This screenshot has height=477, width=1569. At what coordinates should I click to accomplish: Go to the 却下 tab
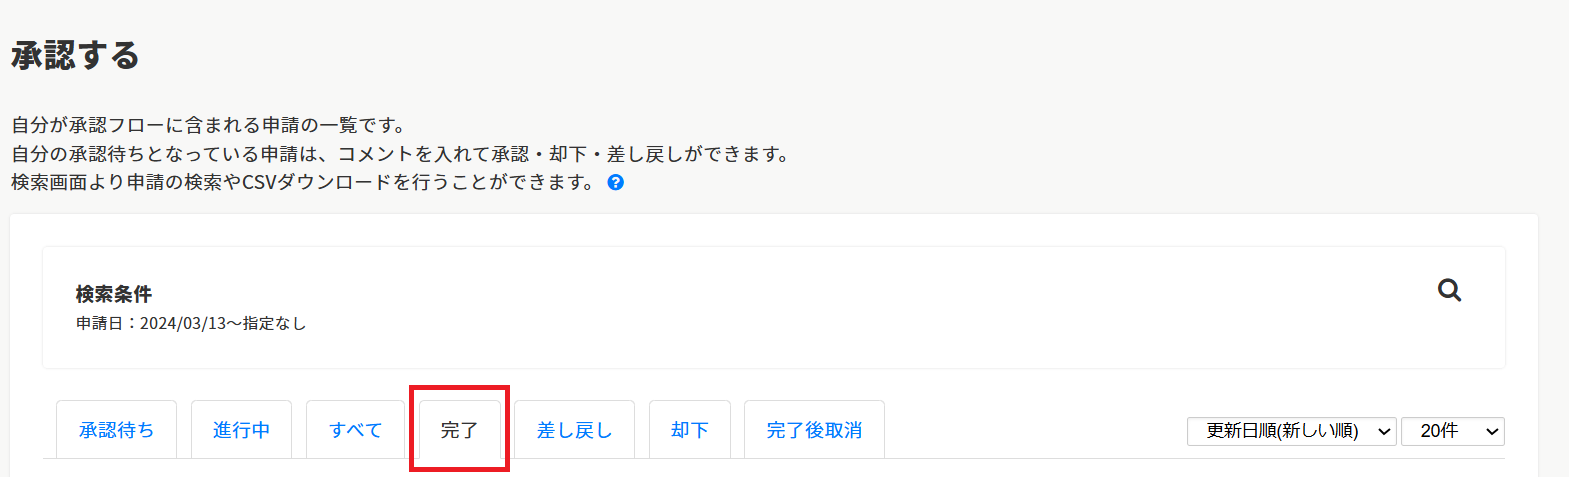point(689,430)
